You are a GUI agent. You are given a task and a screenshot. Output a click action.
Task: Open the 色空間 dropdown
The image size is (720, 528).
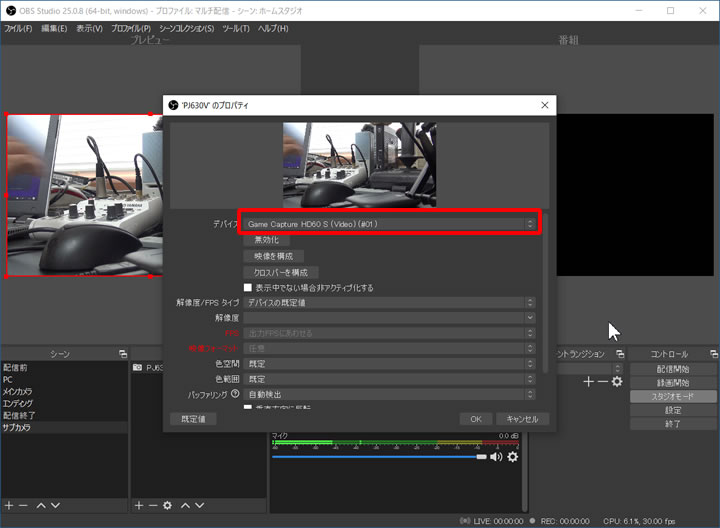389,364
